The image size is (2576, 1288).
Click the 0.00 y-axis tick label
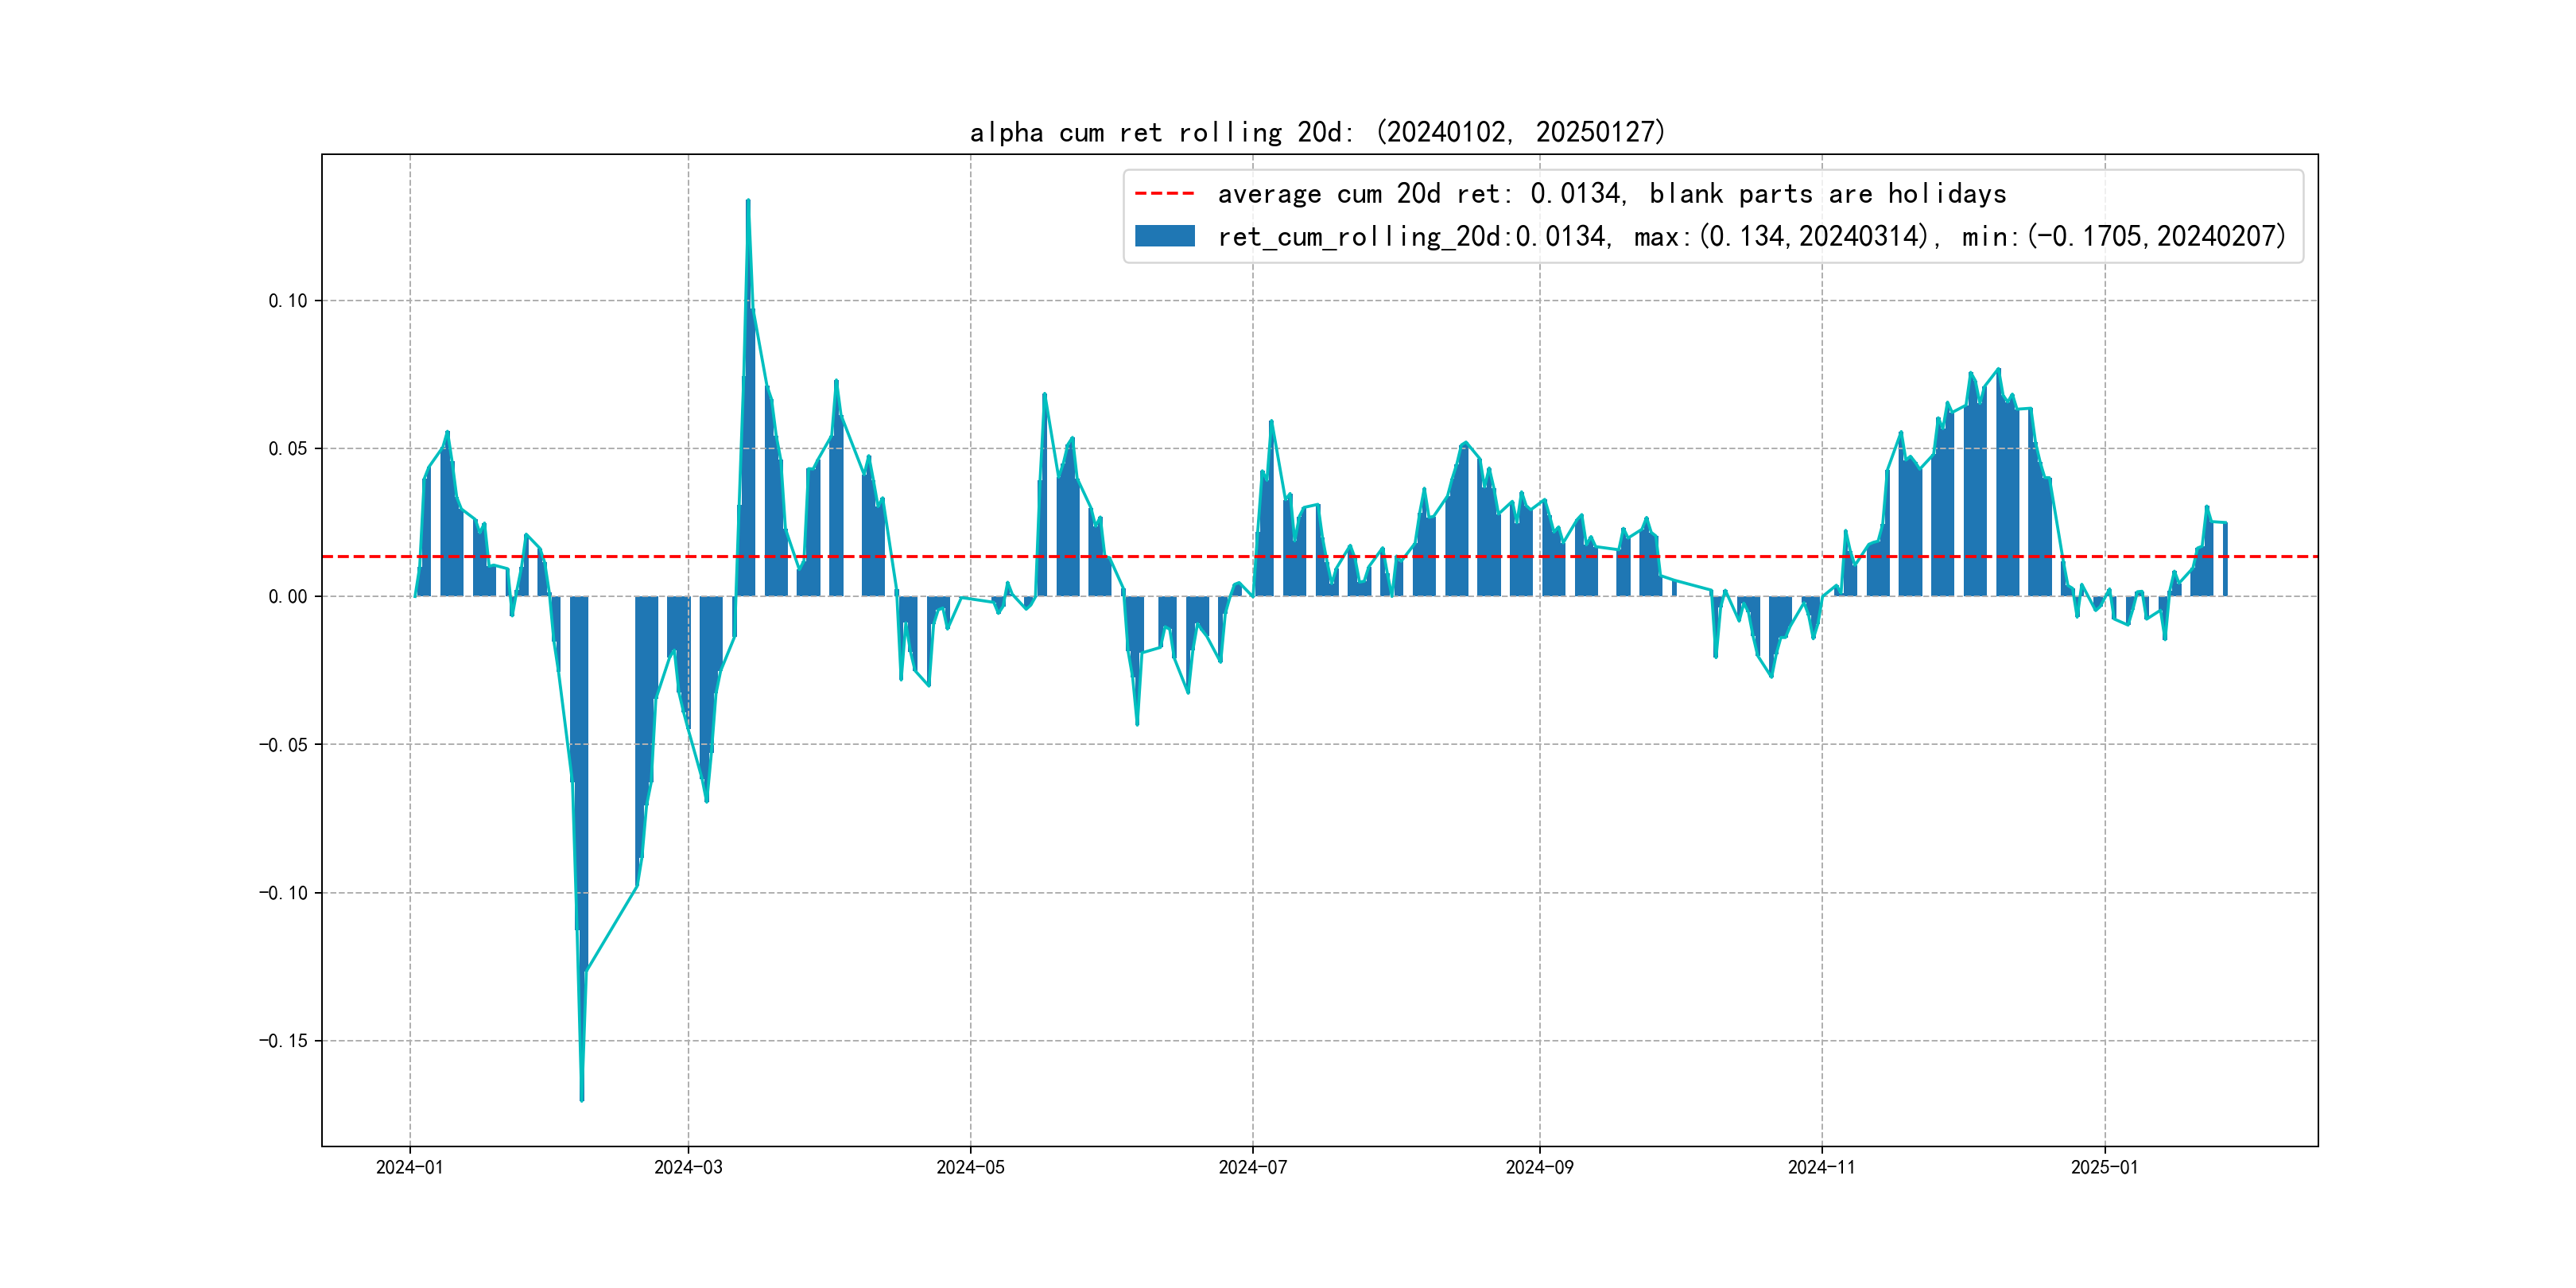coord(288,597)
